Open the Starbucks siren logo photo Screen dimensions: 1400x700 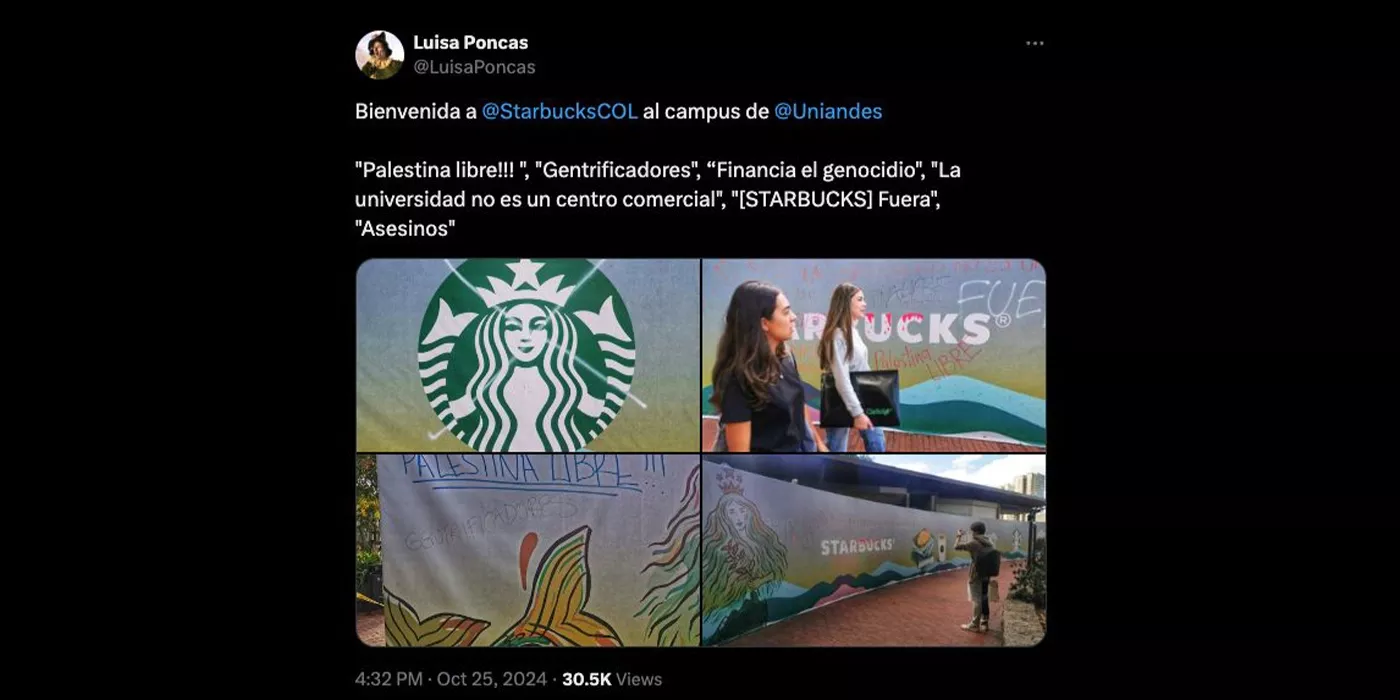528,355
